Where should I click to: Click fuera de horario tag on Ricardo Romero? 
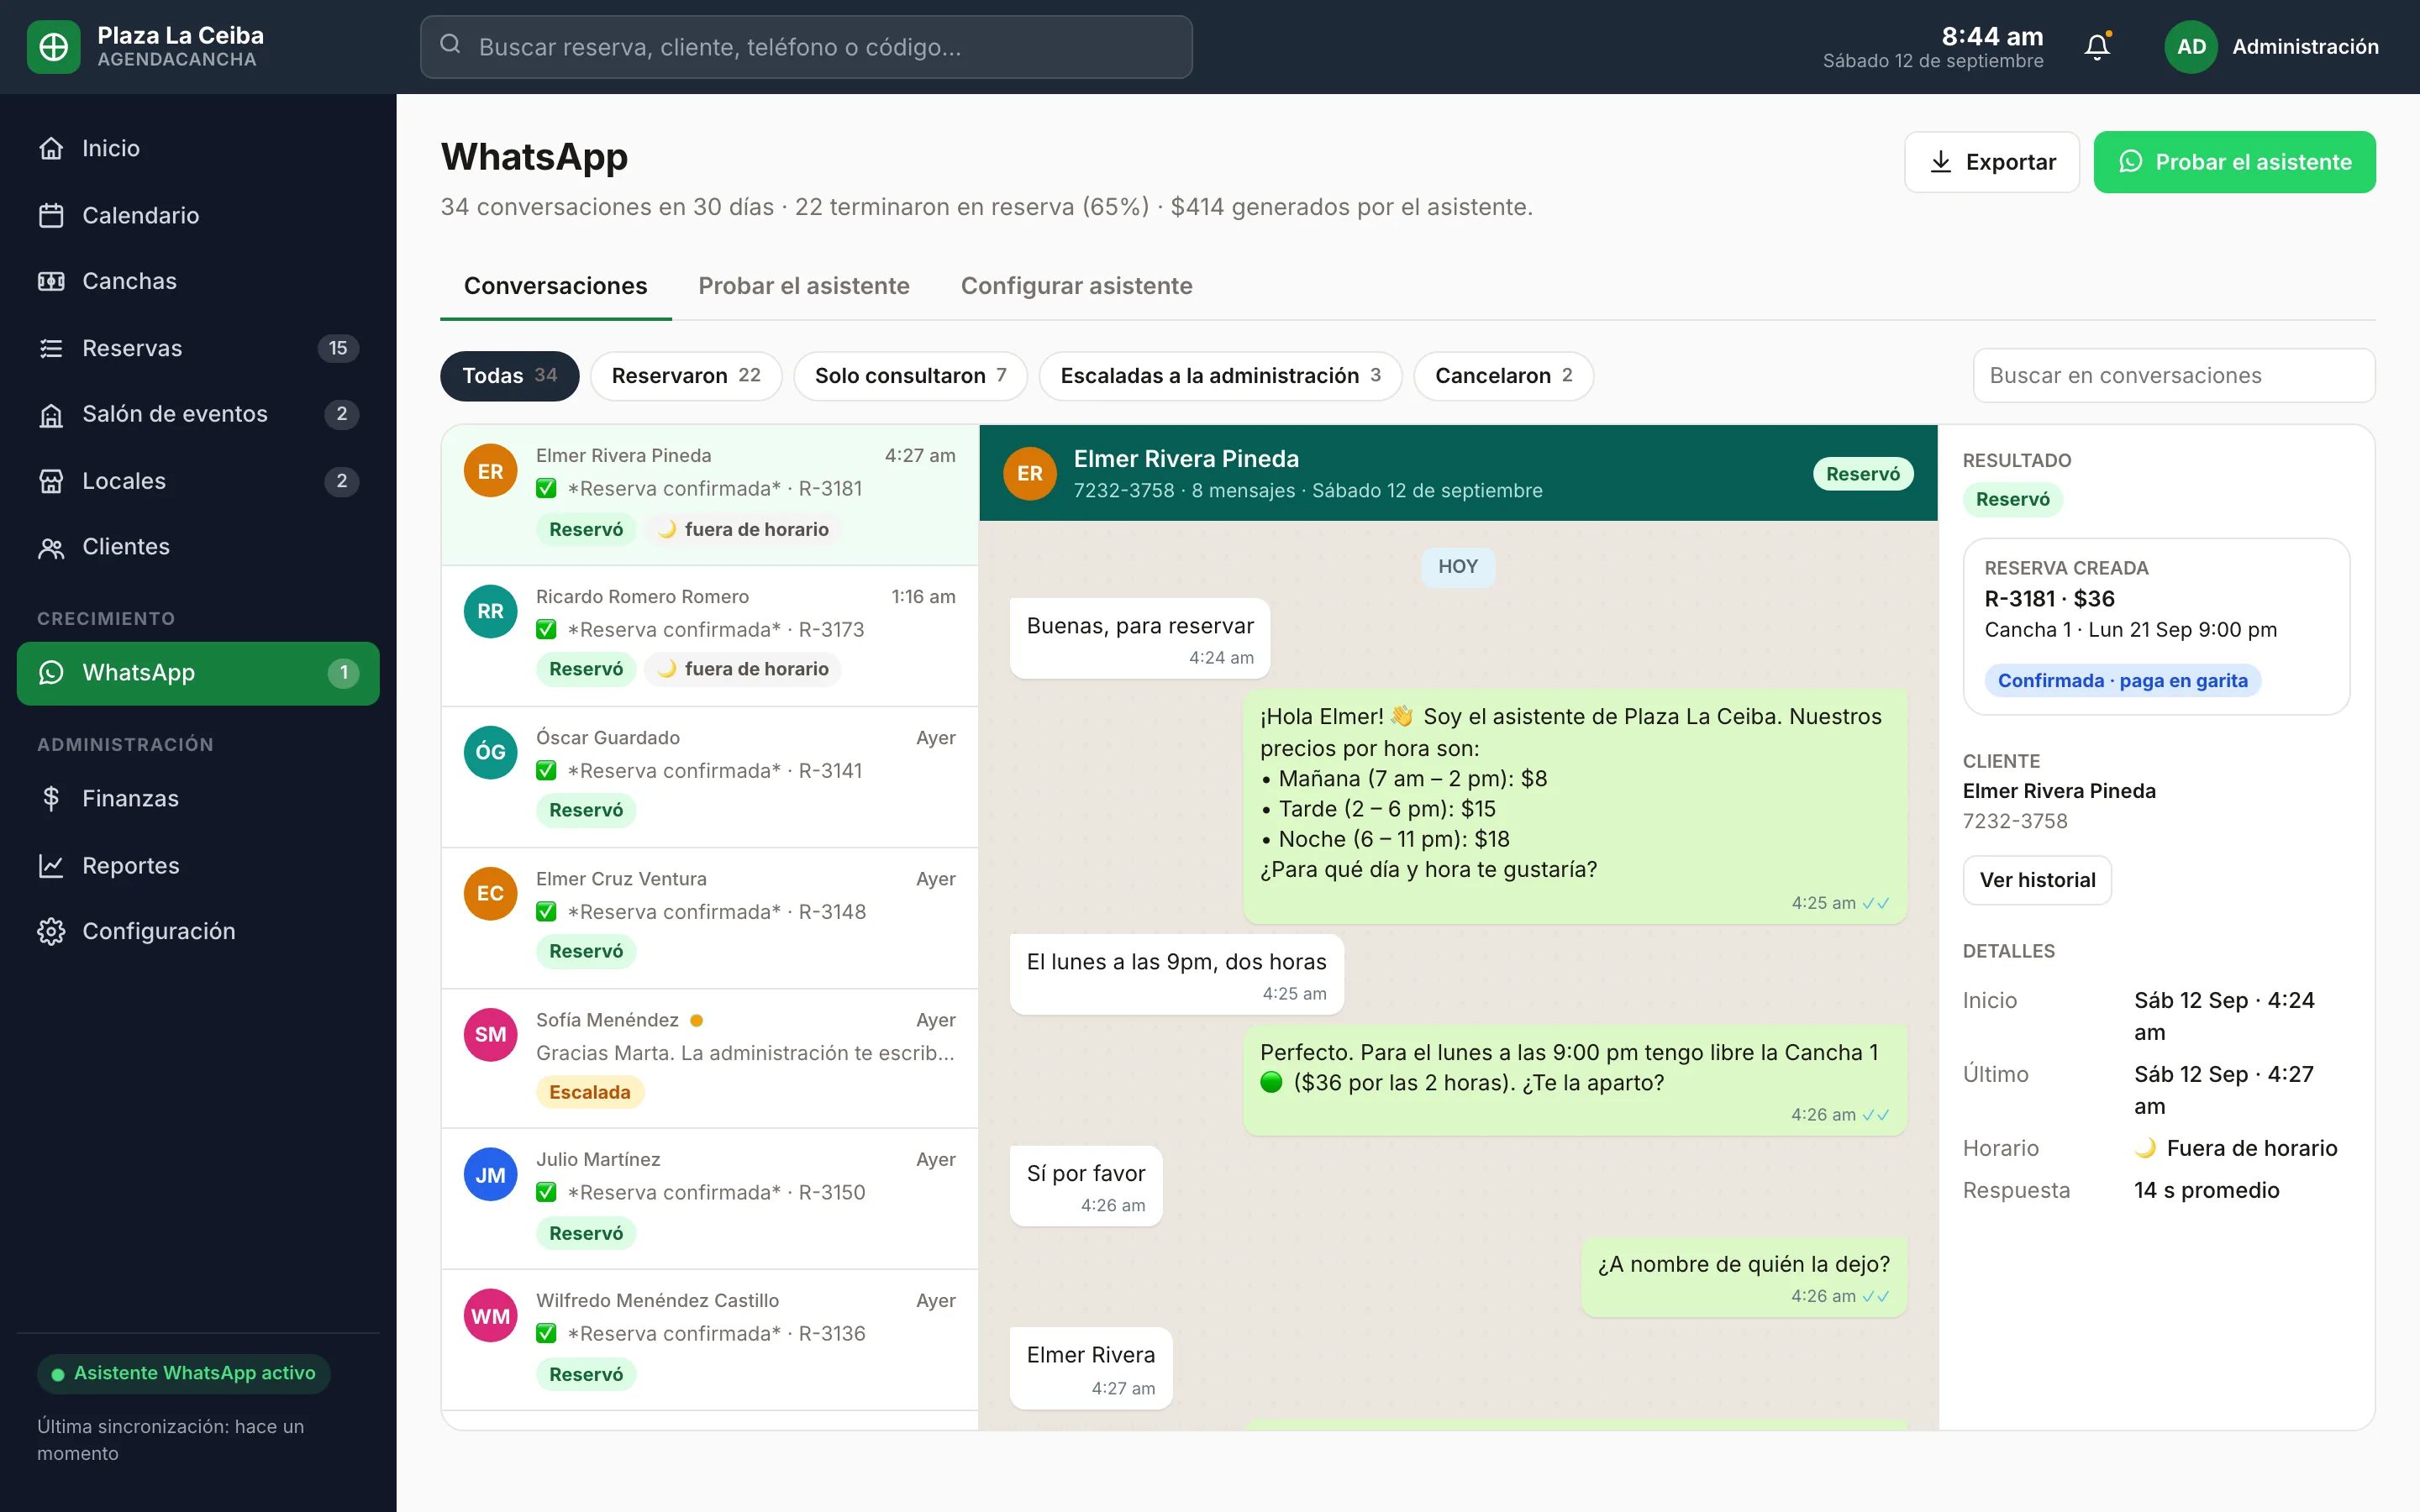click(743, 669)
